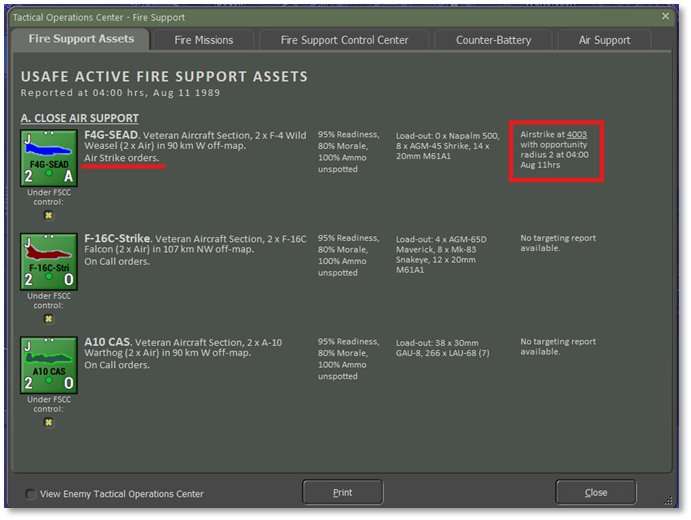Select the A10 CAS unit counter icon
The image size is (691, 520).
tap(48, 364)
